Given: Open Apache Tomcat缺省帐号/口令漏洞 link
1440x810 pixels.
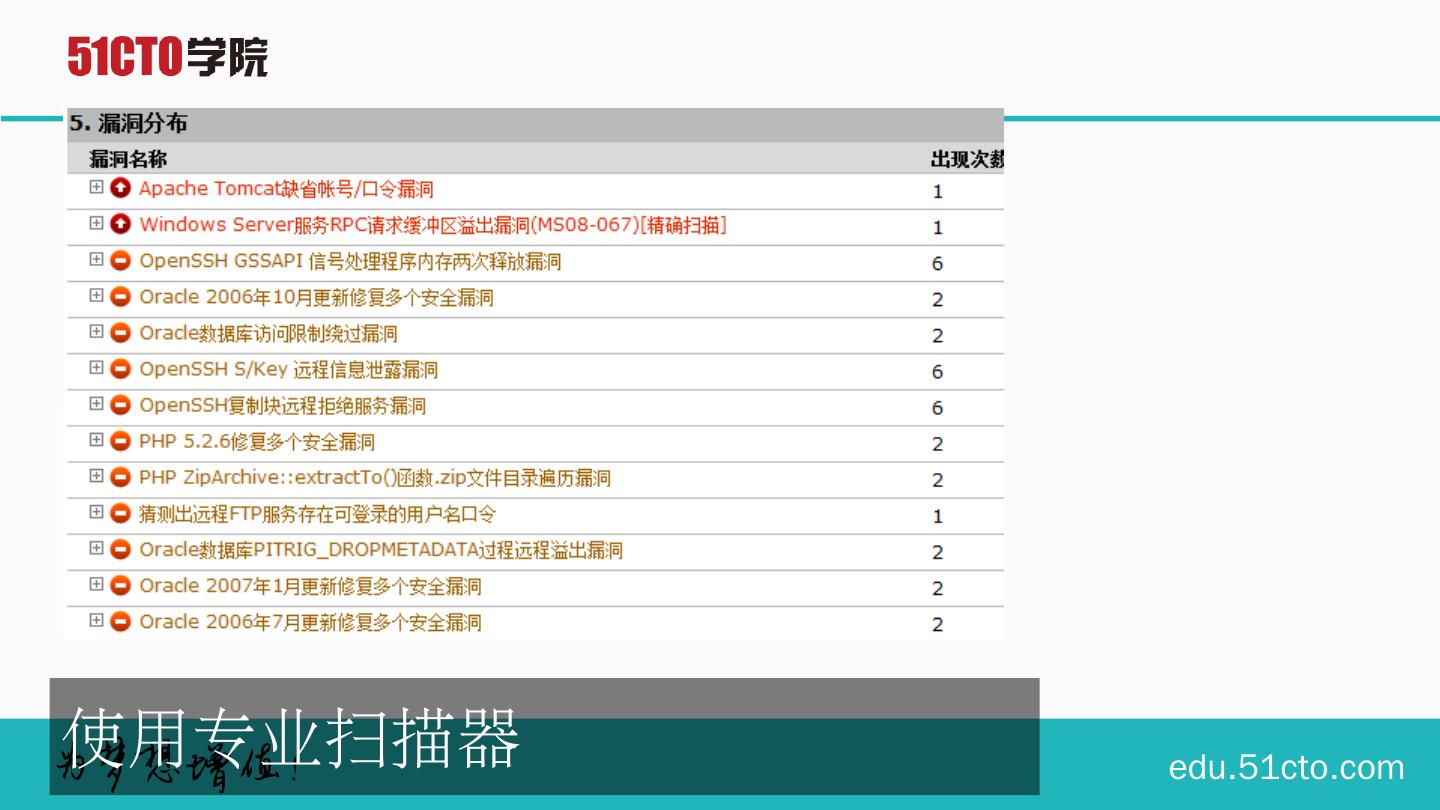Looking at the screenshot, I should [286, 189].
